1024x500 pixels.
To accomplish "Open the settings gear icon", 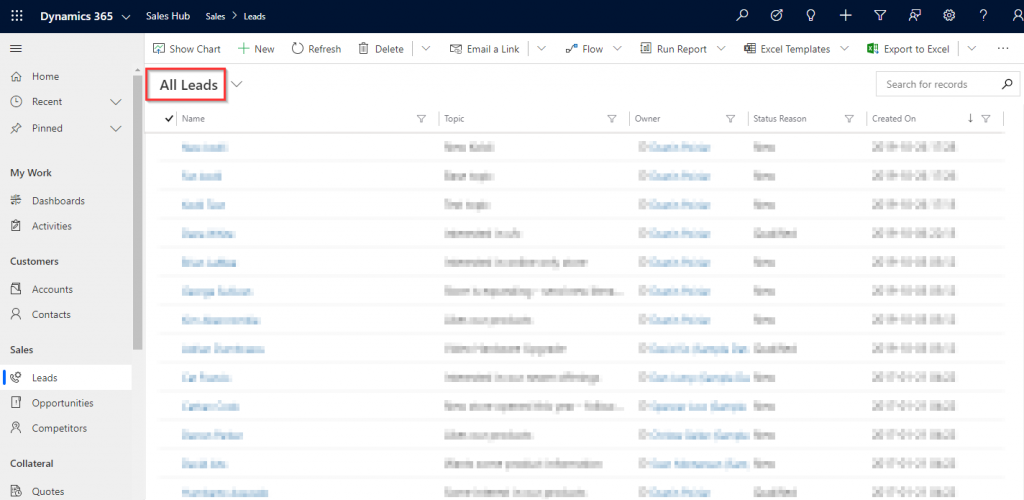I will pyautogui.click(x=950, y=16).
